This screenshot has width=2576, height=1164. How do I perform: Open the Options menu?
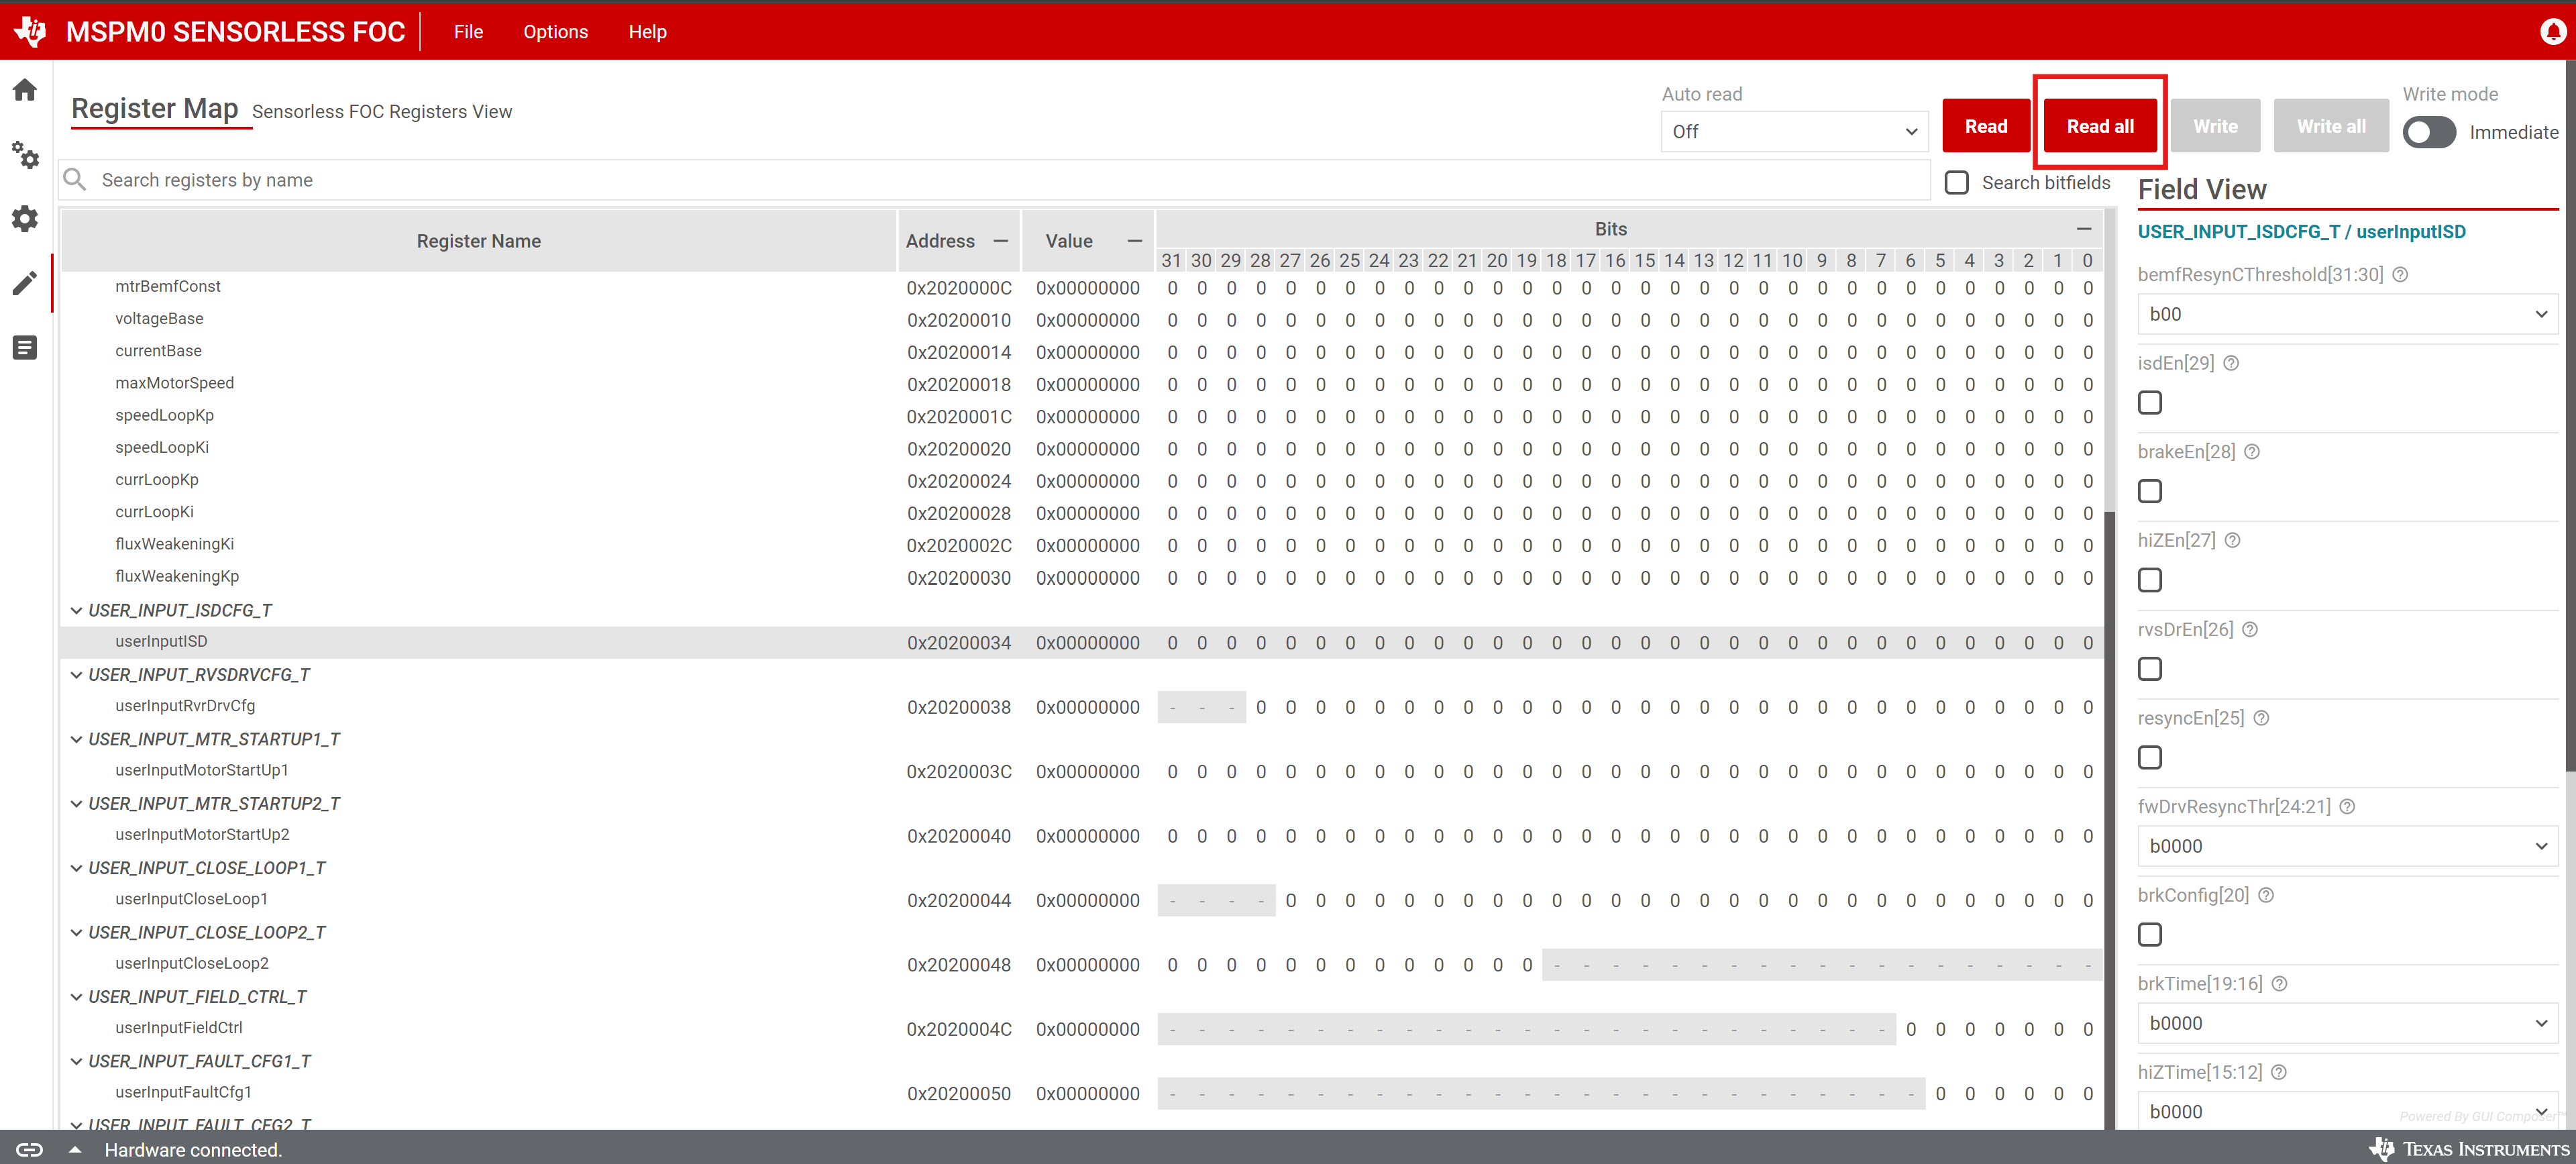(555, 32)
